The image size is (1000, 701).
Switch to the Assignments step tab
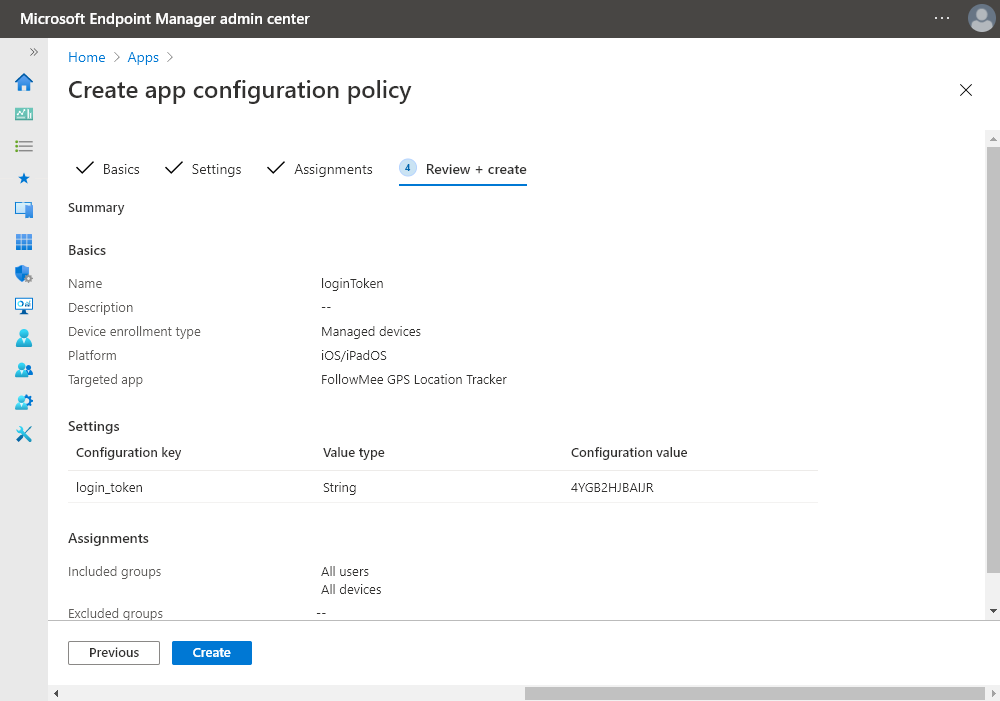tap(320, 169)
